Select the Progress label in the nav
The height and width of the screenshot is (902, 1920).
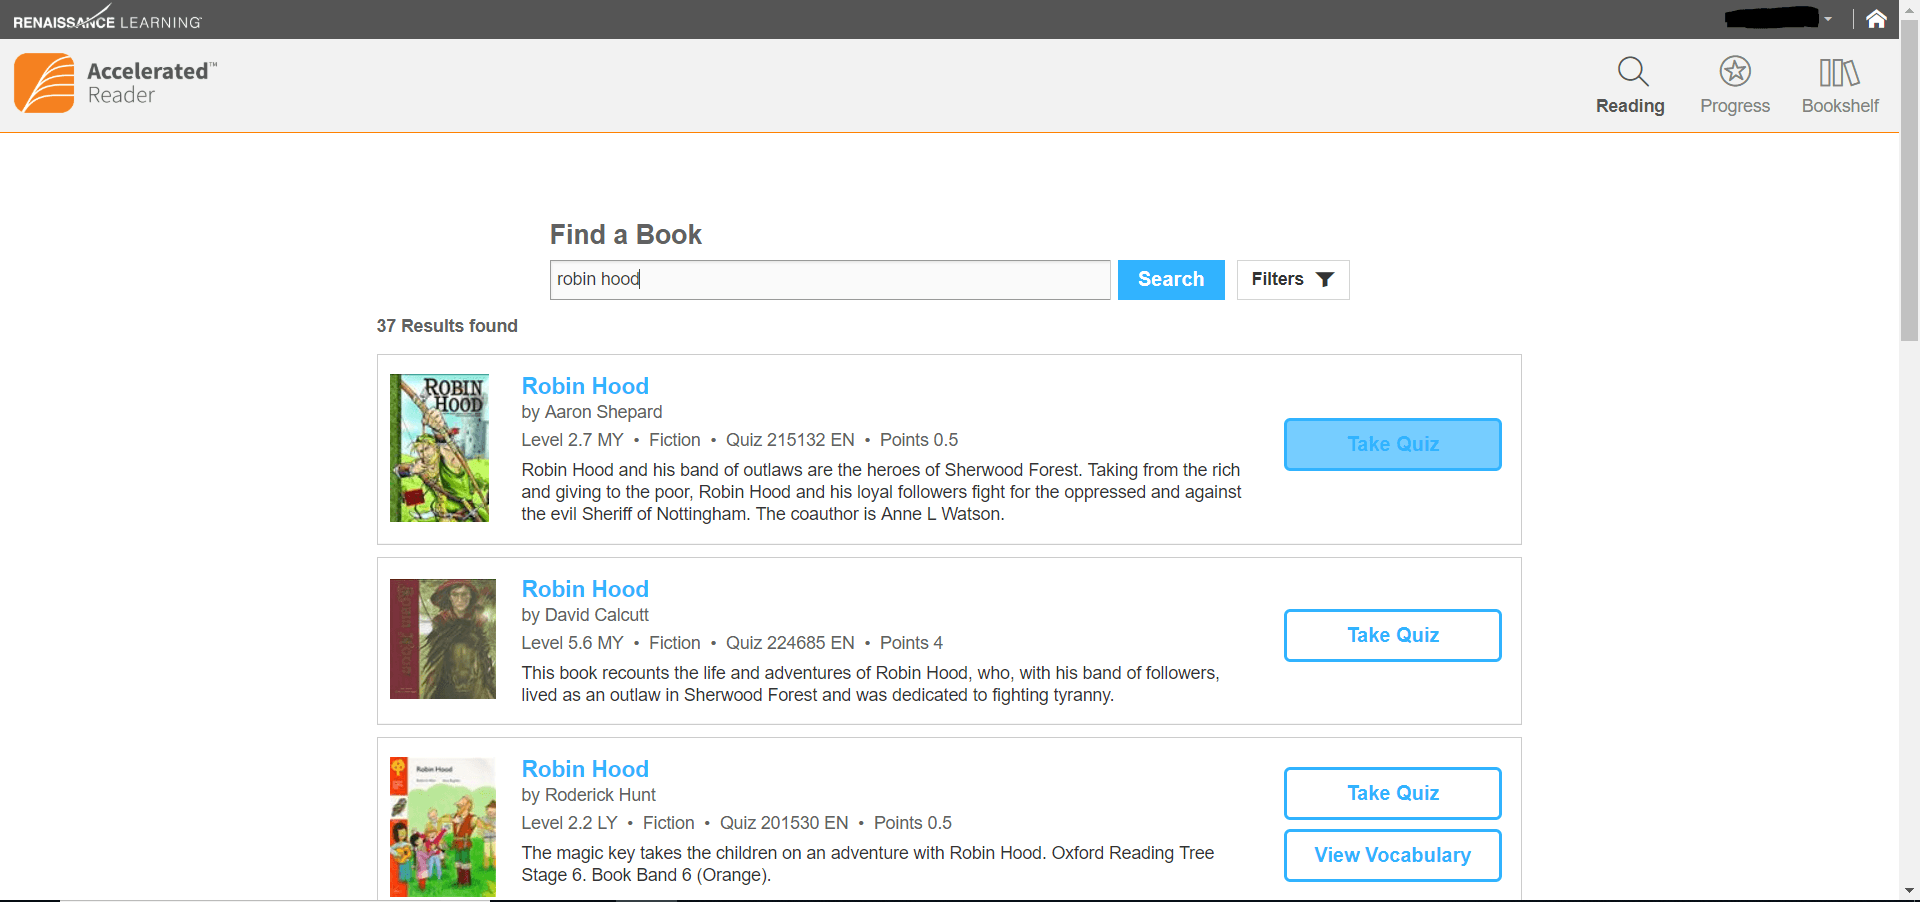1735,106
